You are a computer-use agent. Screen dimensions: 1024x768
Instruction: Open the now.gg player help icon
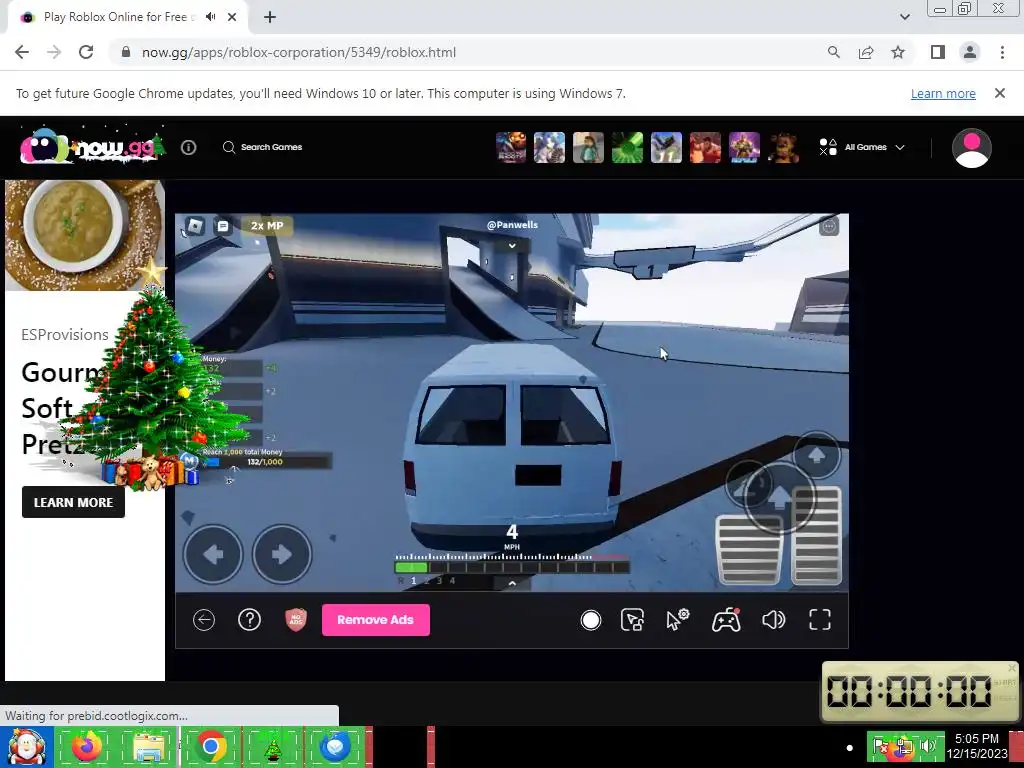[249, 620]
